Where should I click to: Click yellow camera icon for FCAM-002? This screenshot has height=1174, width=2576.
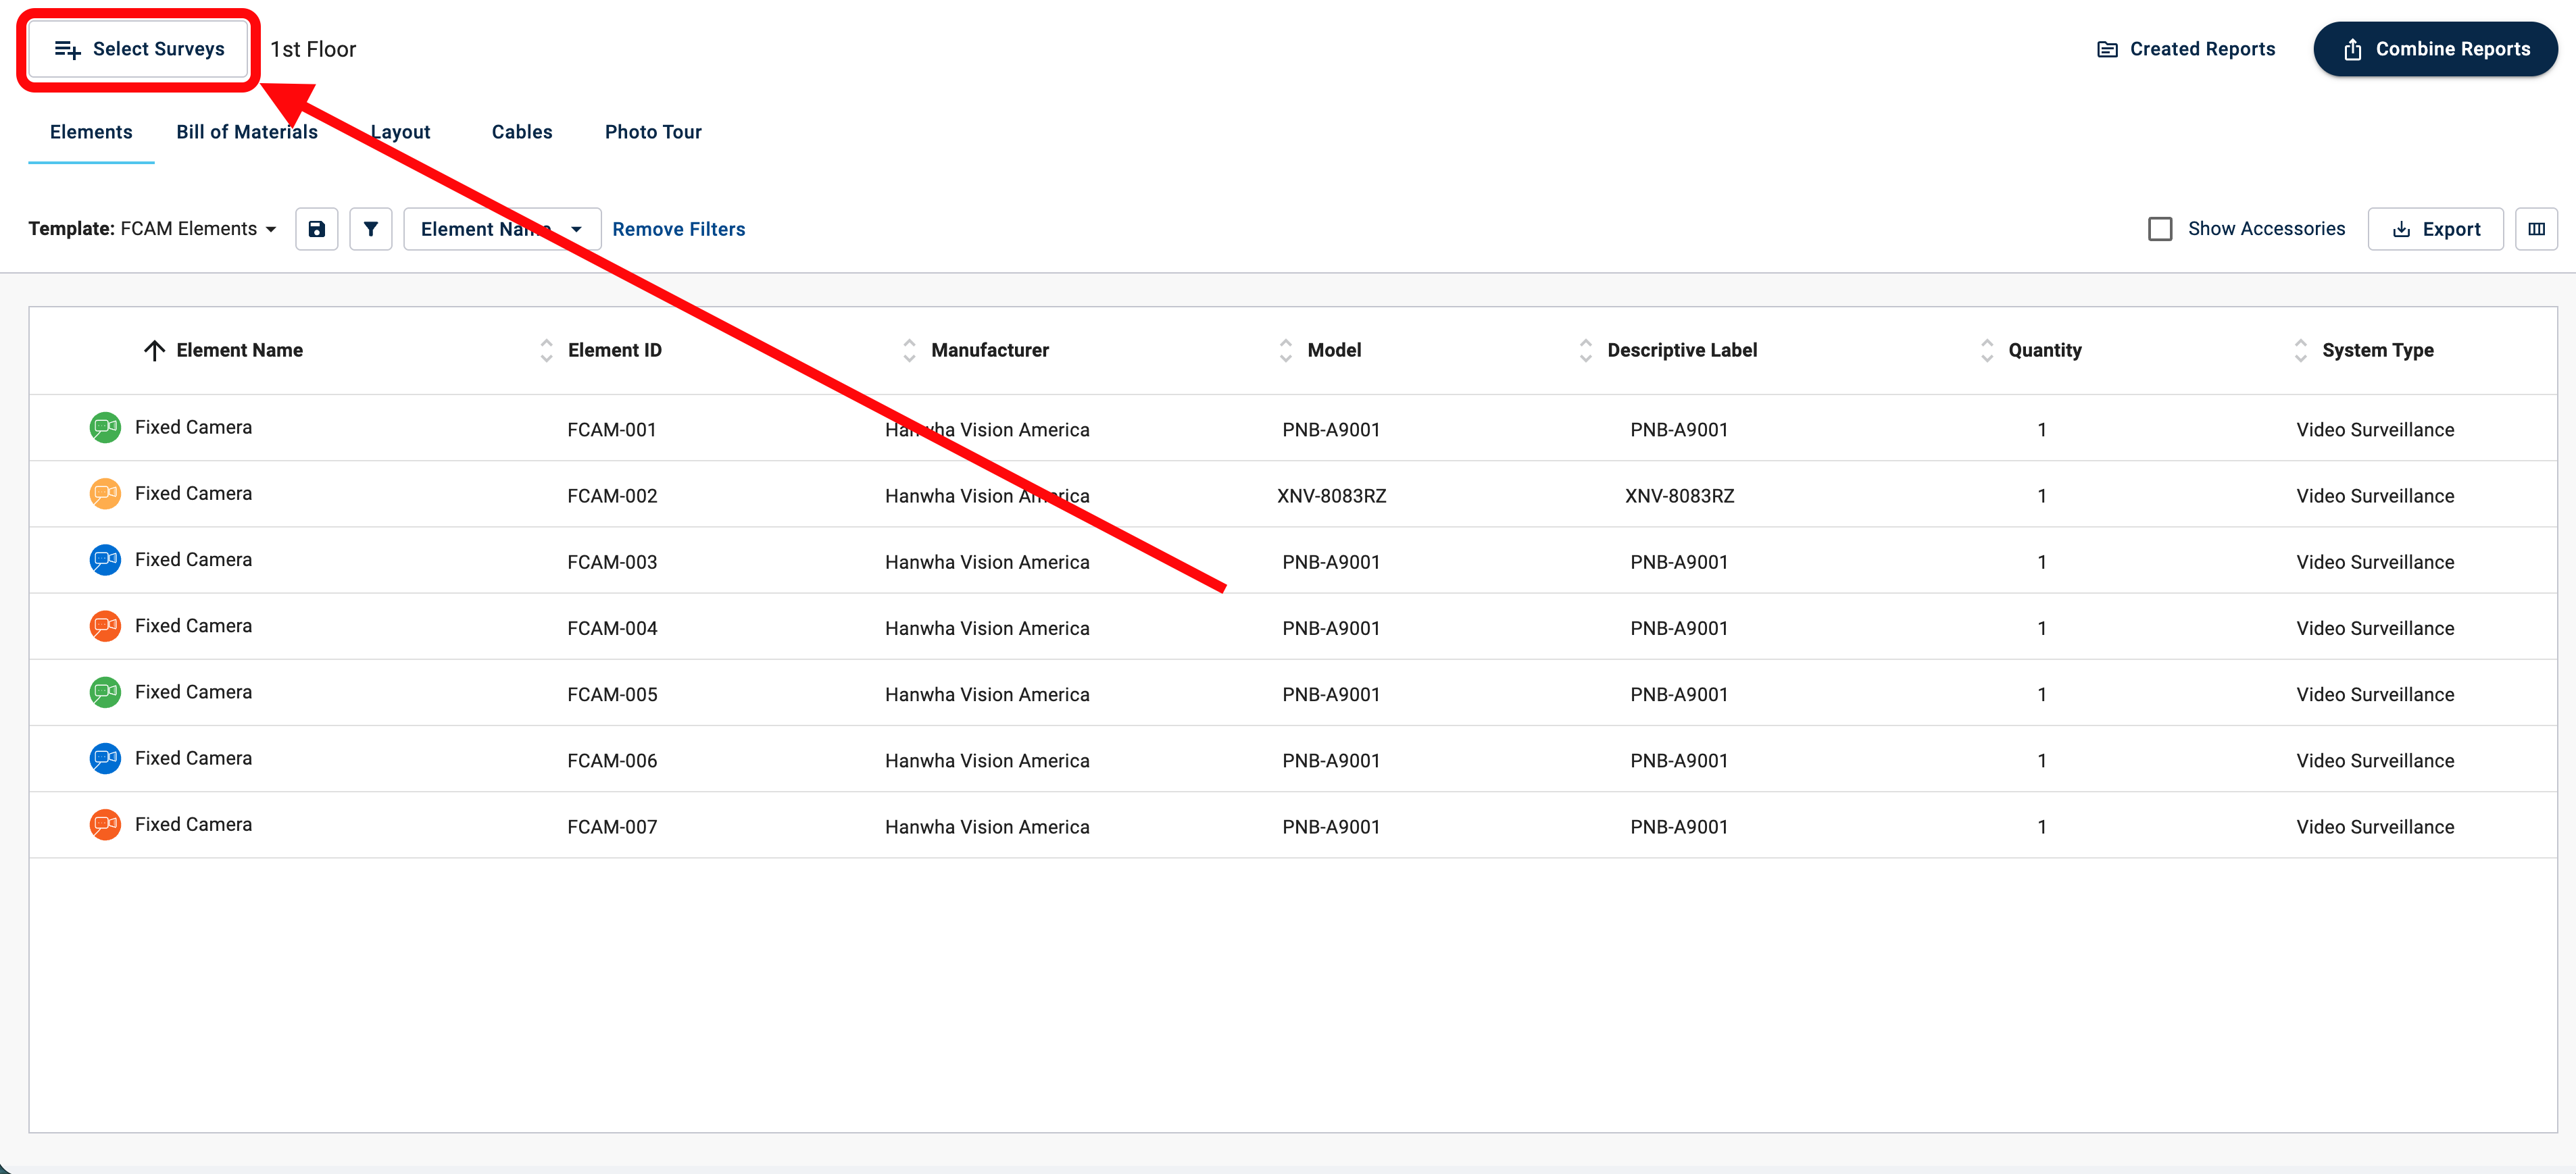point(105,494)
